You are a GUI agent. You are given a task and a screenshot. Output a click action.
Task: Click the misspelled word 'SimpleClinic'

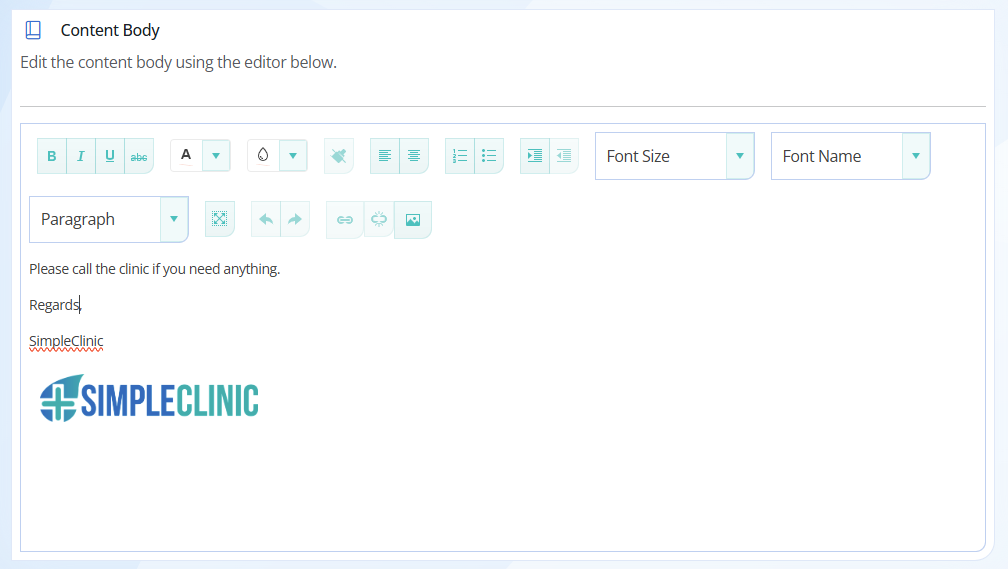pos(66,341)
